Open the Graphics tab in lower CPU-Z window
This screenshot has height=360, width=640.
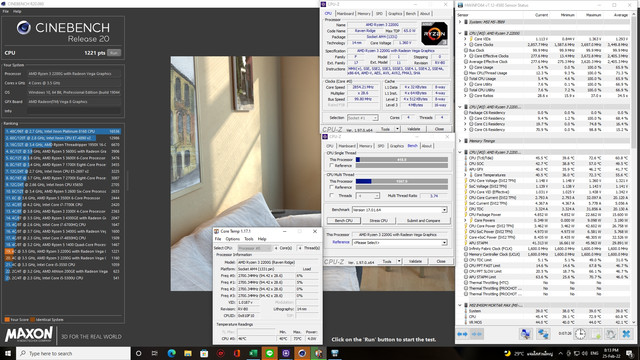click(x=396, y=146)
